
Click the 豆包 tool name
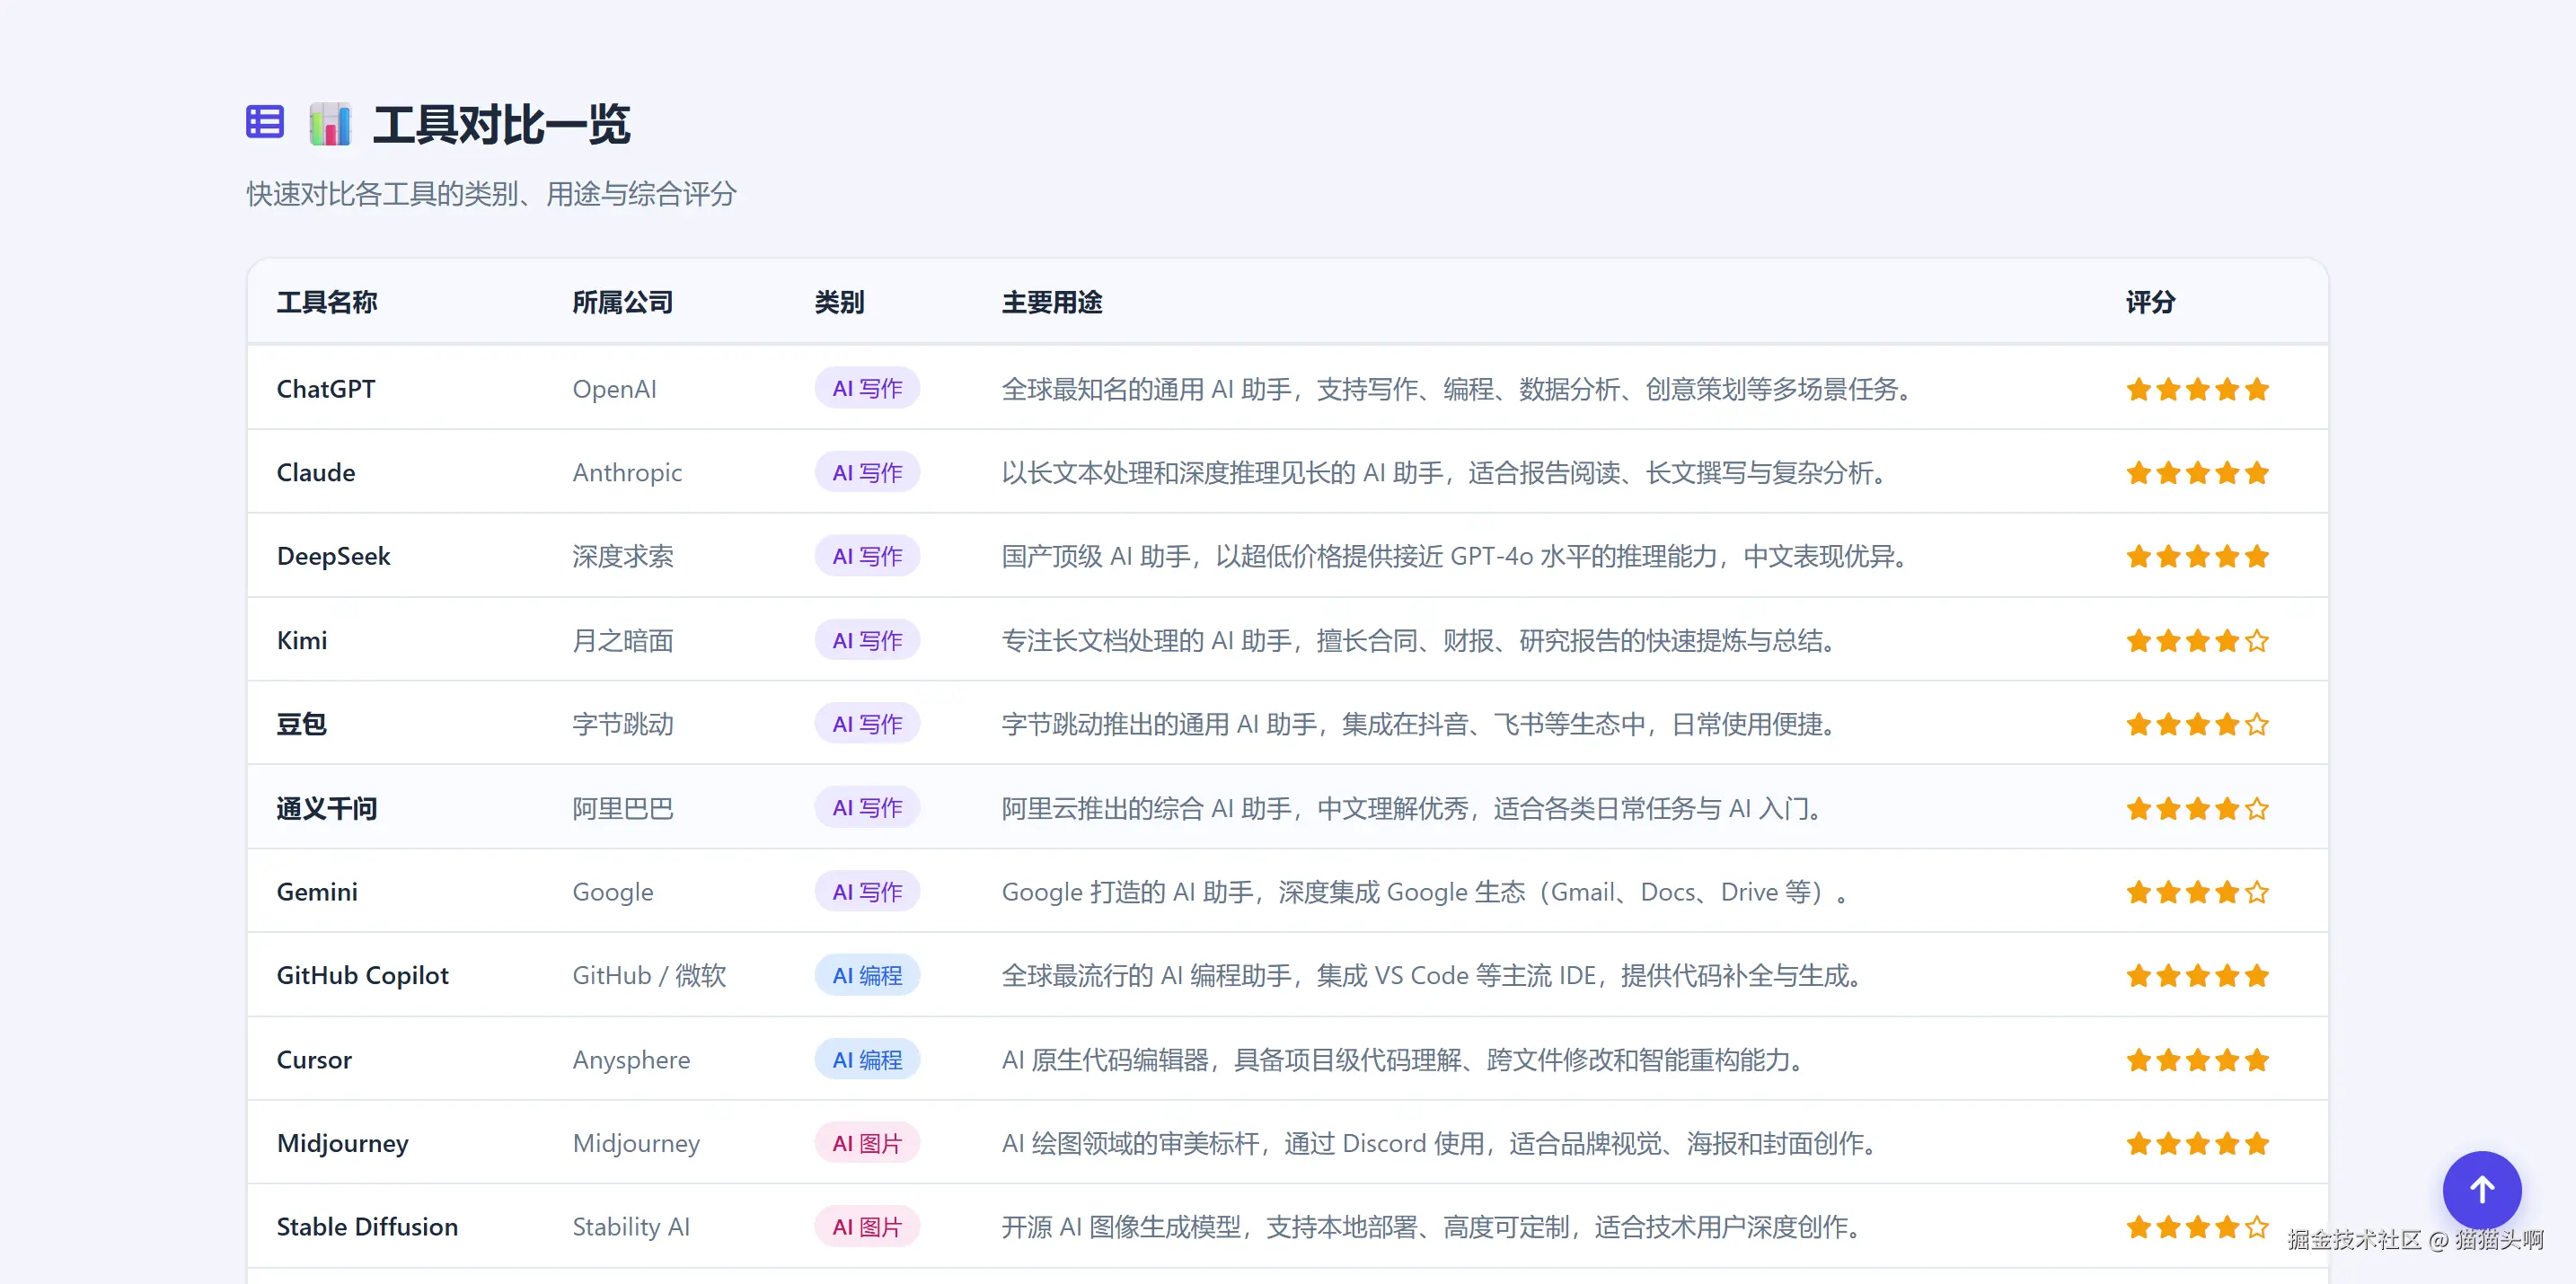point(302,724)
